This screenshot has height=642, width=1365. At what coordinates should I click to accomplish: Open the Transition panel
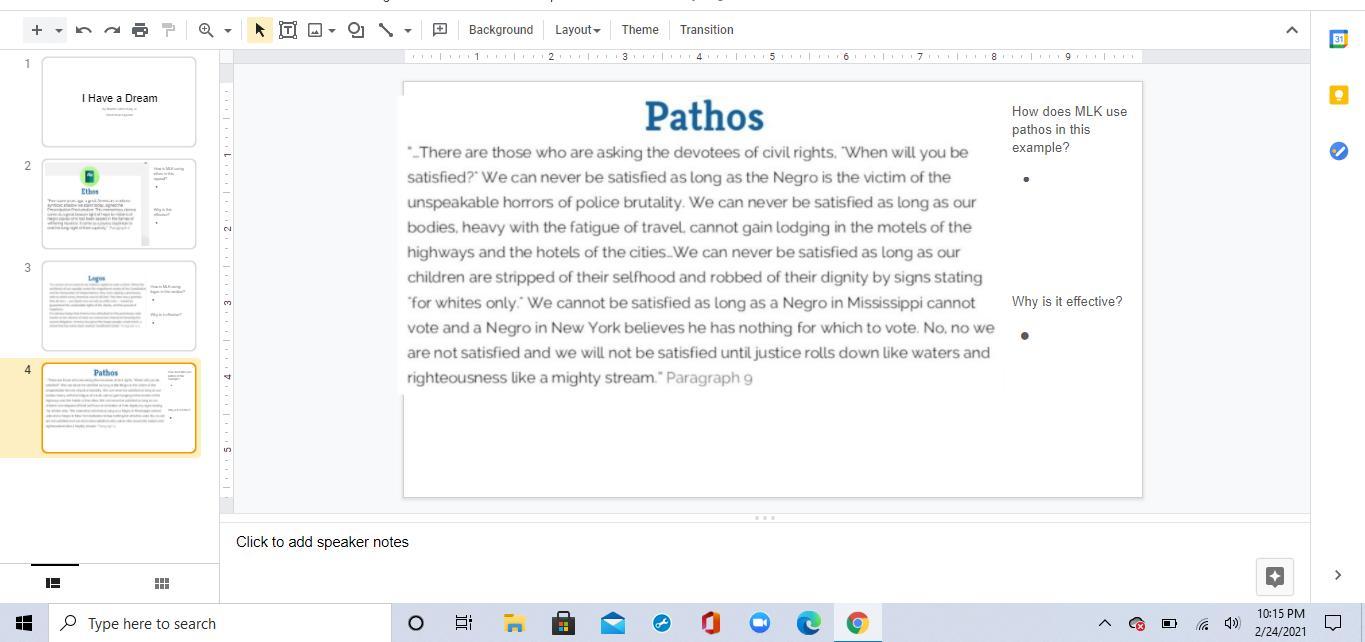pyautogui.click(x=707, y=30)
